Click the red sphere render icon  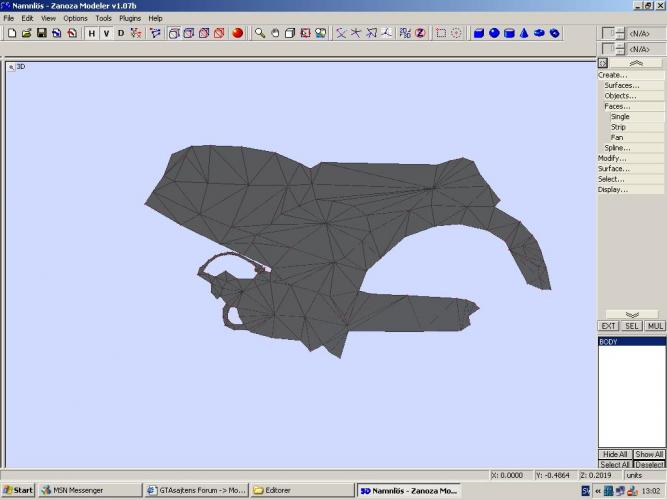[x=238, y=33]
